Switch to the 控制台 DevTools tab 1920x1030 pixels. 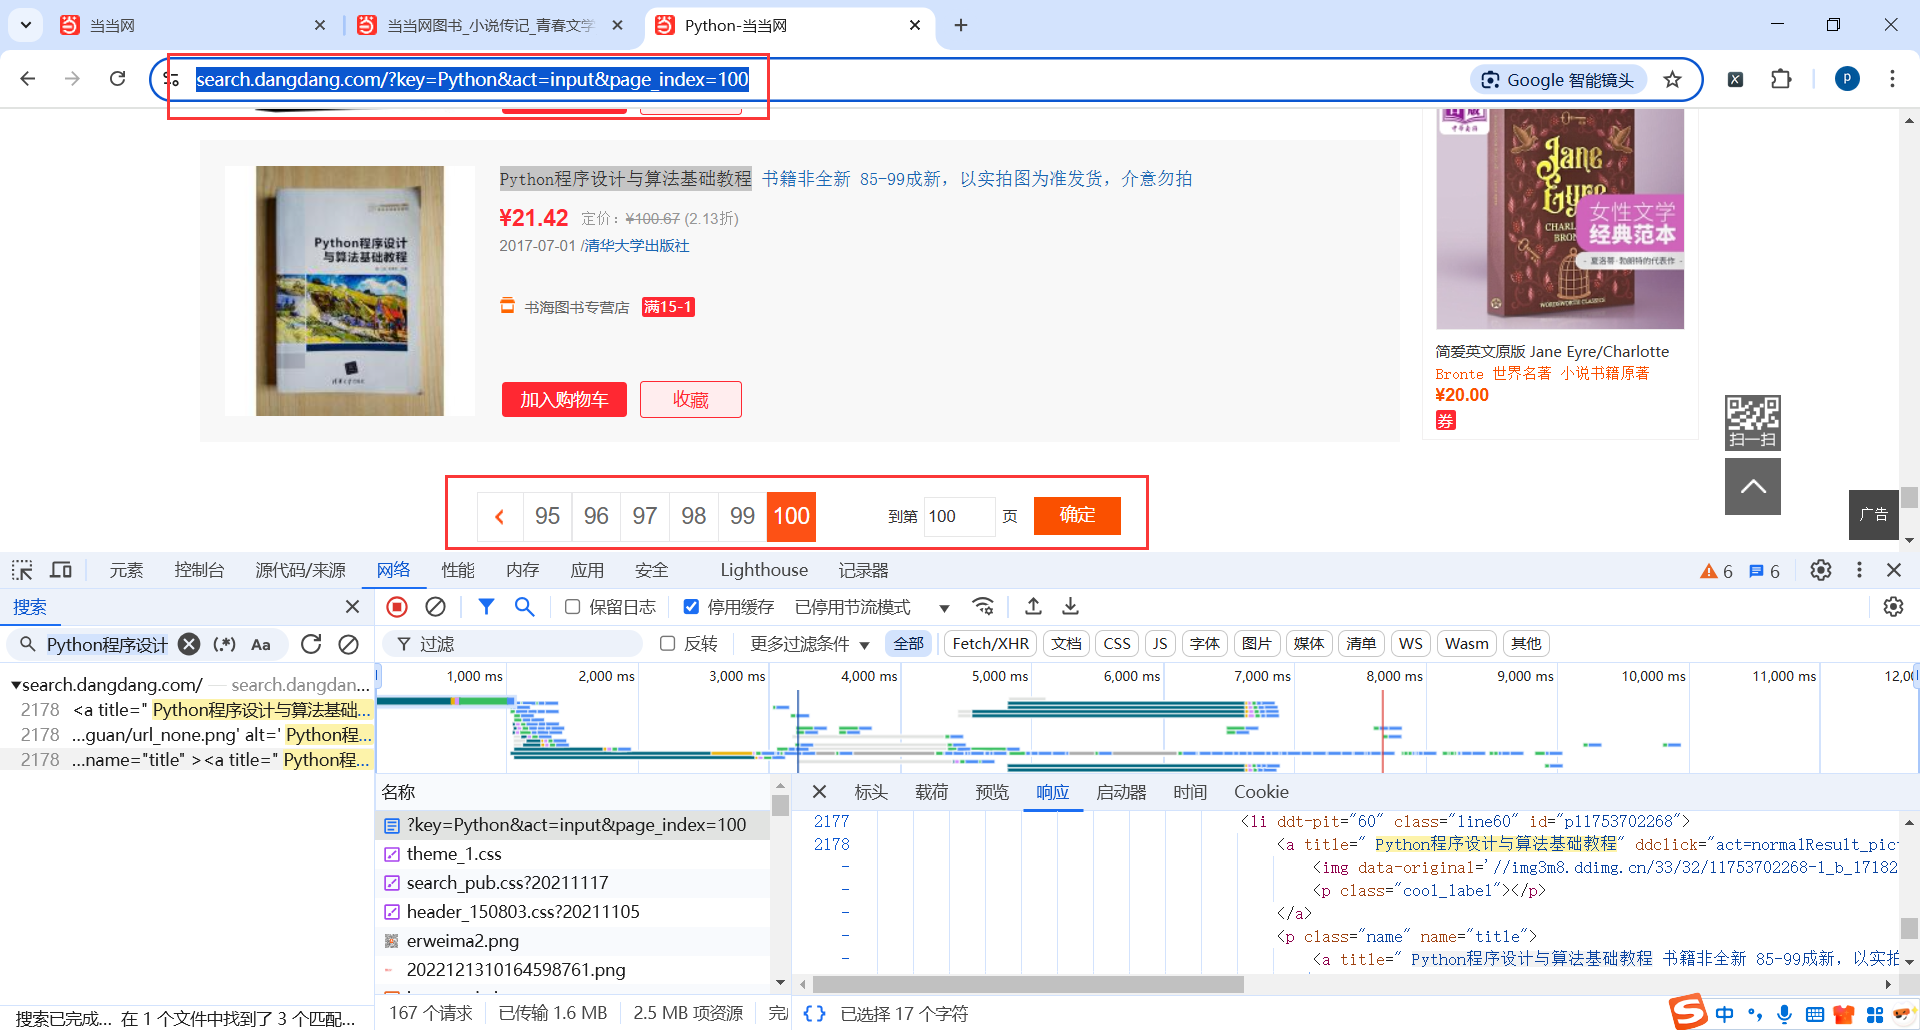click(199, 570)
